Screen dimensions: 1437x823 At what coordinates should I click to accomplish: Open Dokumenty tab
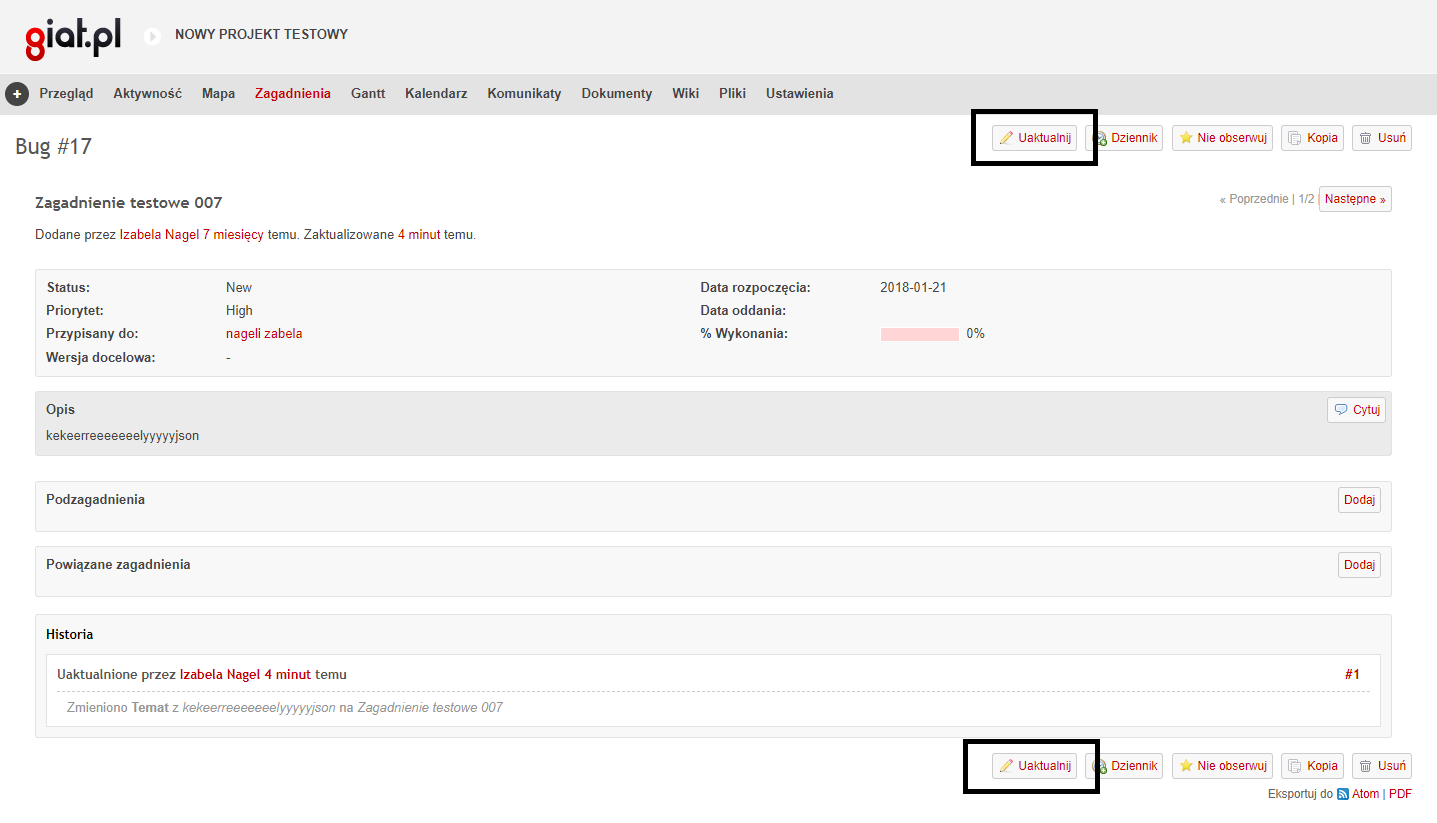617,93
